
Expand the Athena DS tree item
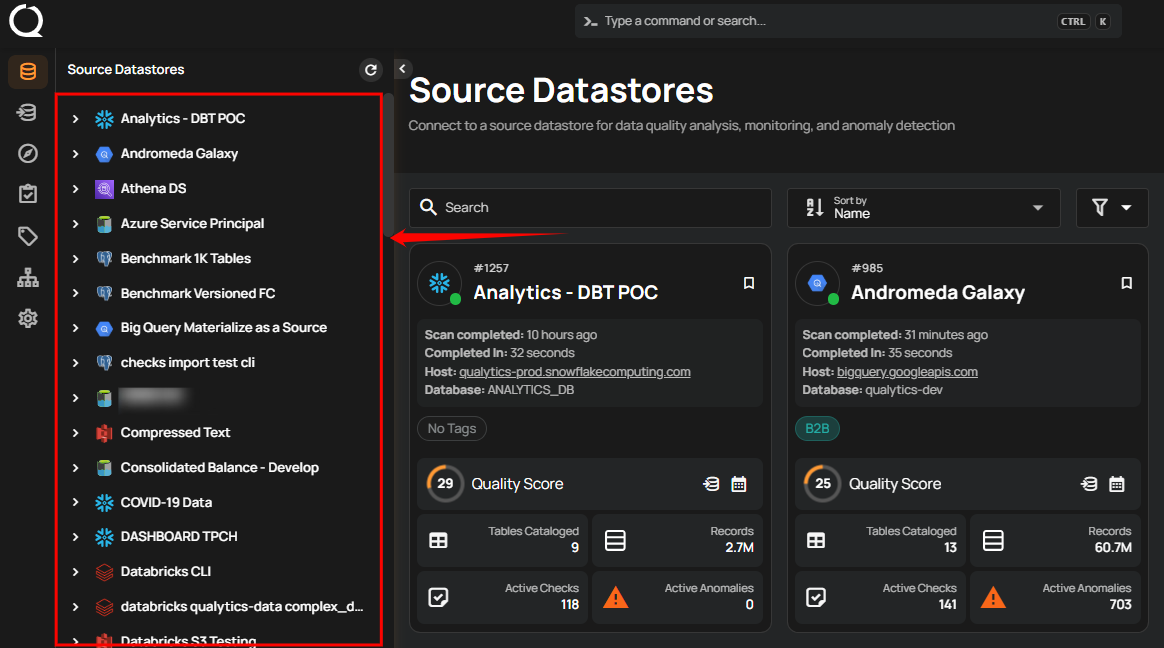click(74, 188)
